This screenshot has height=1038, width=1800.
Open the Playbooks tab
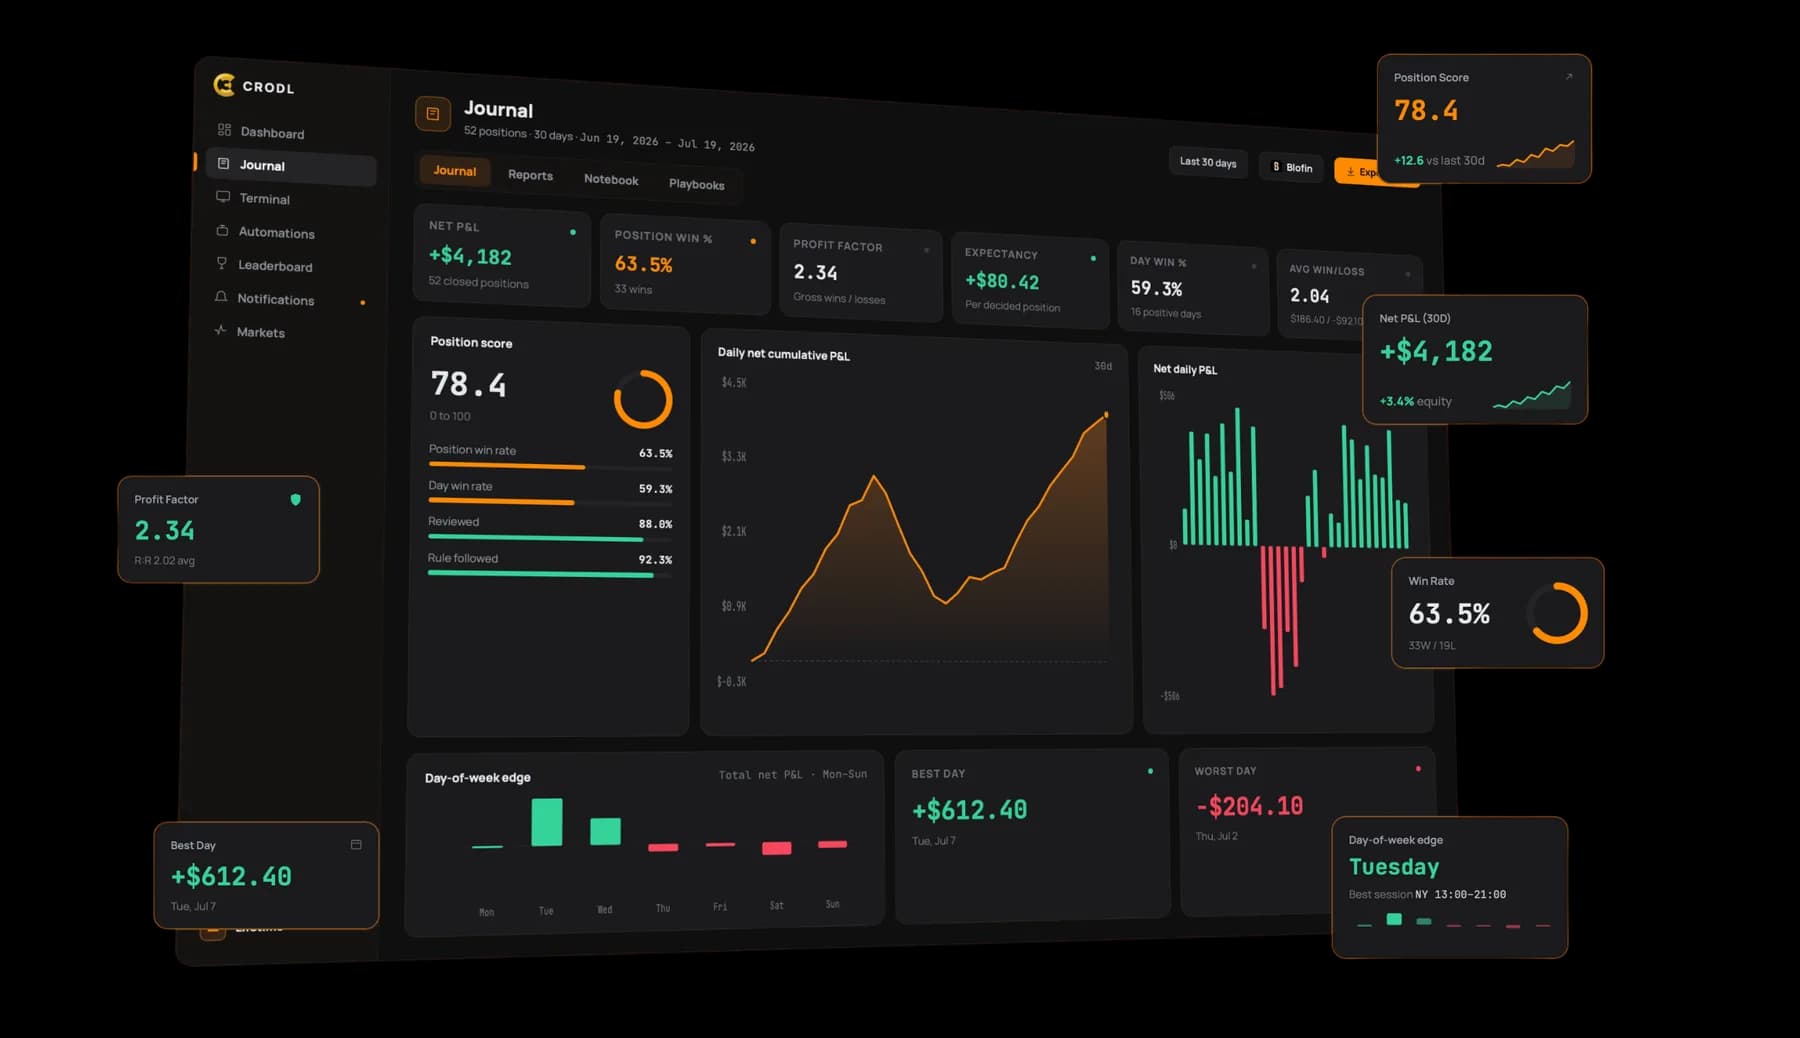click(x=696, y=184)
